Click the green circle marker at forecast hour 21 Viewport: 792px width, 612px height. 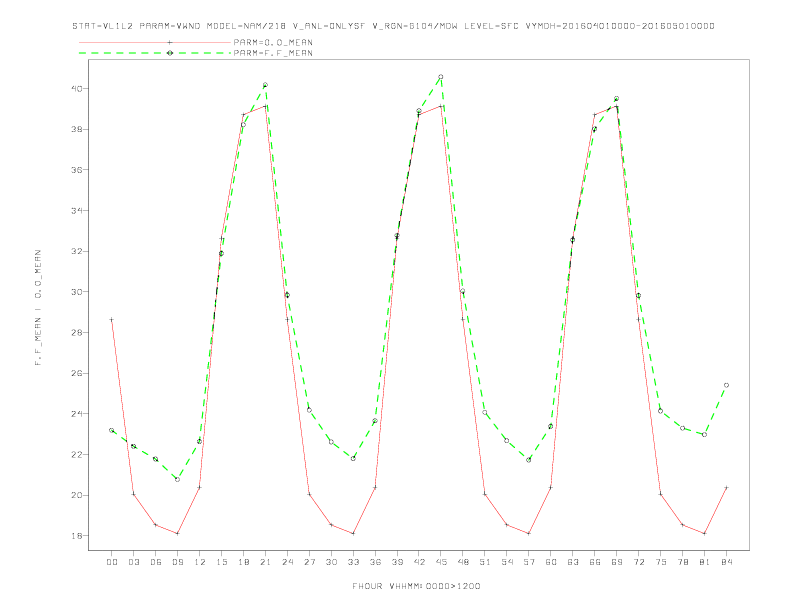pyautogui.click(x=265, y=85)
